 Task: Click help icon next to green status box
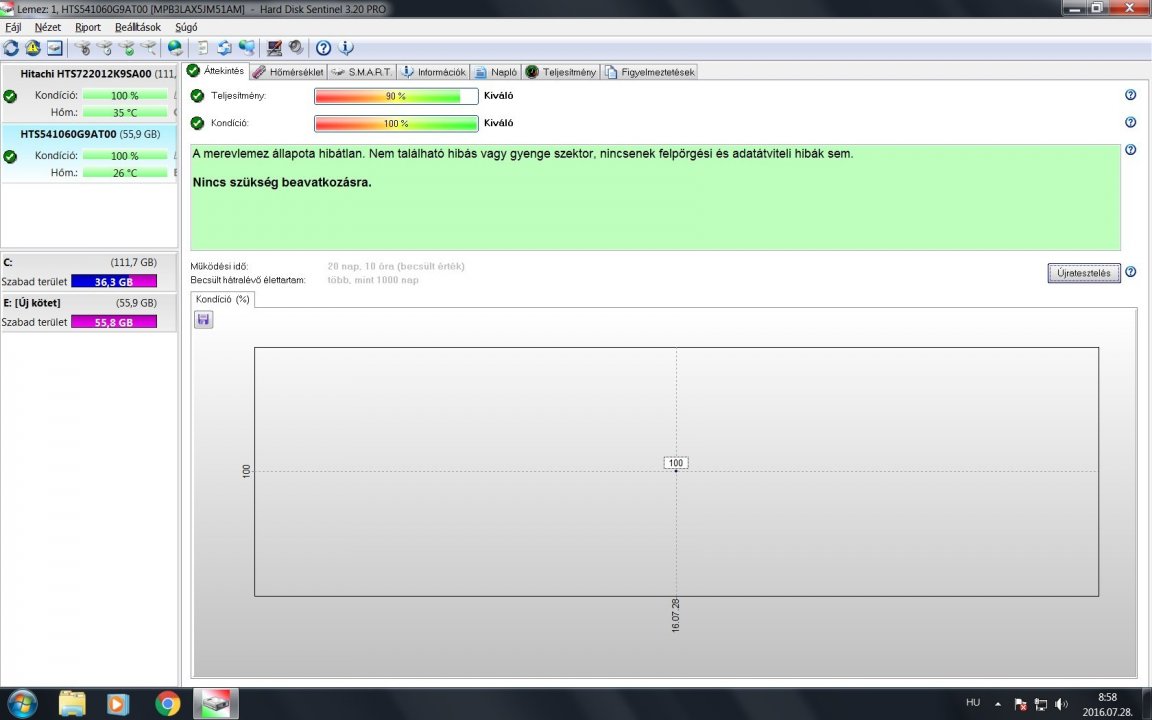(1131, 149)
